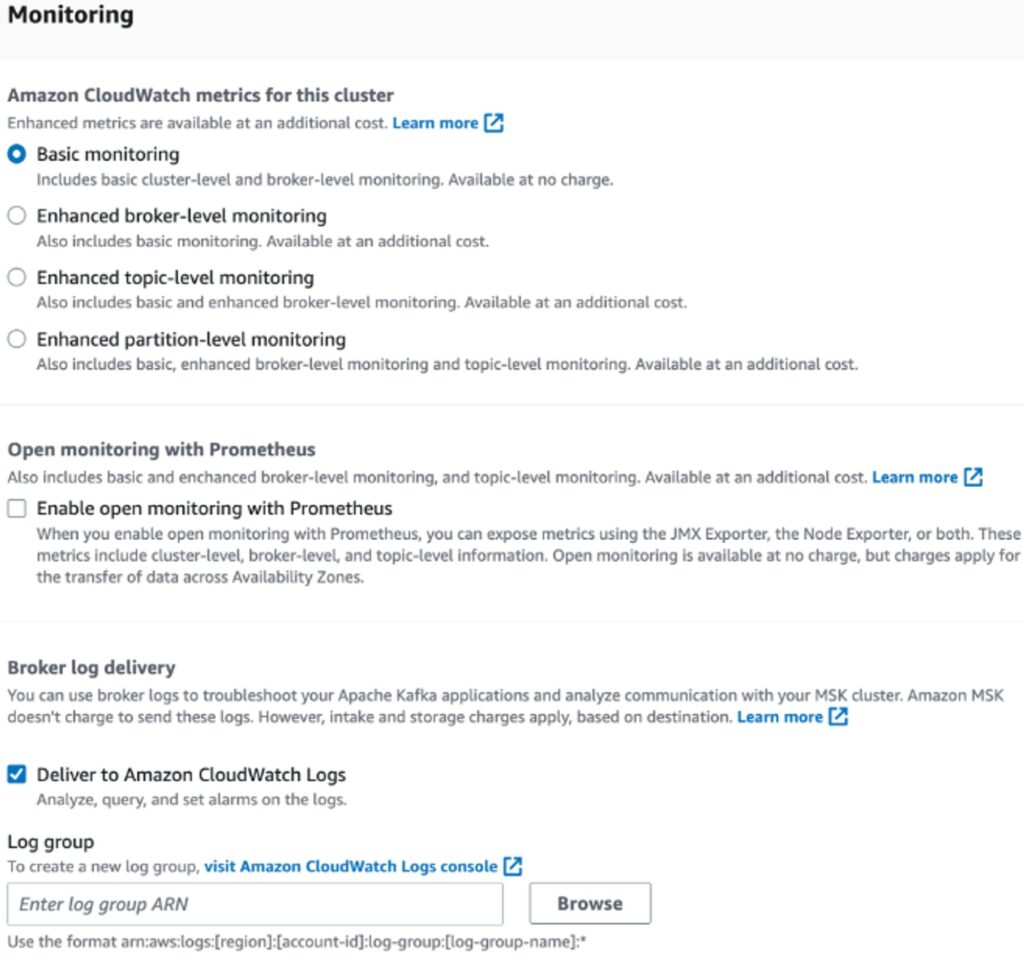1024x963 pixels.
Task: Choose Enhanced topic-level monitoring radio button
Action: coord(16,277)
